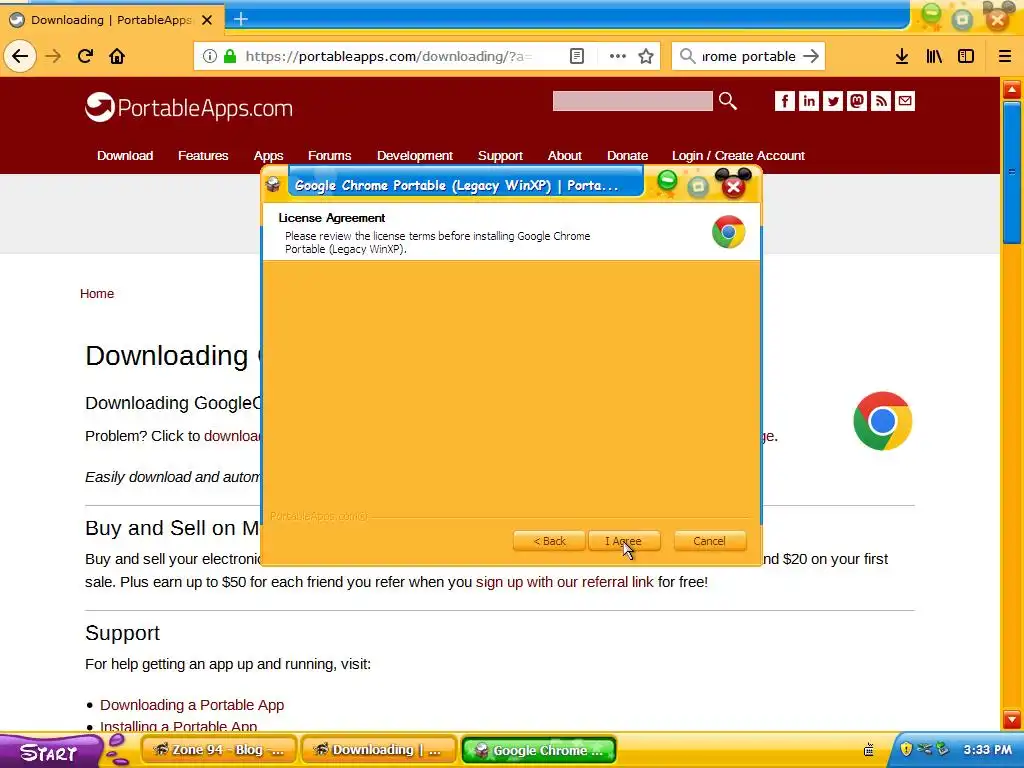Click the installer's Back button
Viewport: 1024px width, 768px height.
[x=549, y=541]
